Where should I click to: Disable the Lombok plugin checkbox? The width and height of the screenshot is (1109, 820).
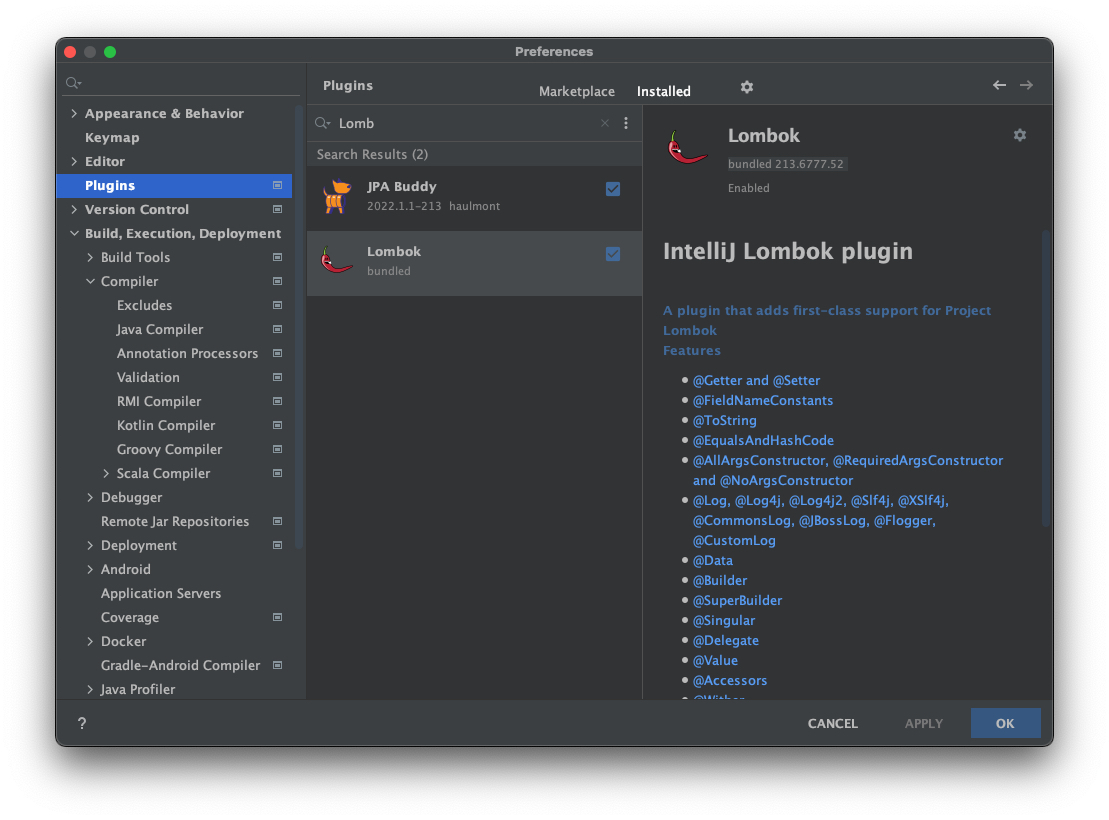pyautogui.click(x=612, y=254)
